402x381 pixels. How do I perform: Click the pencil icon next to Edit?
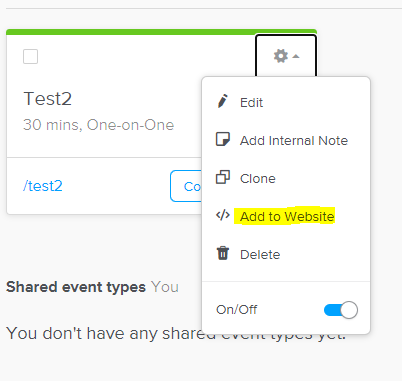(x=223, y=101)
